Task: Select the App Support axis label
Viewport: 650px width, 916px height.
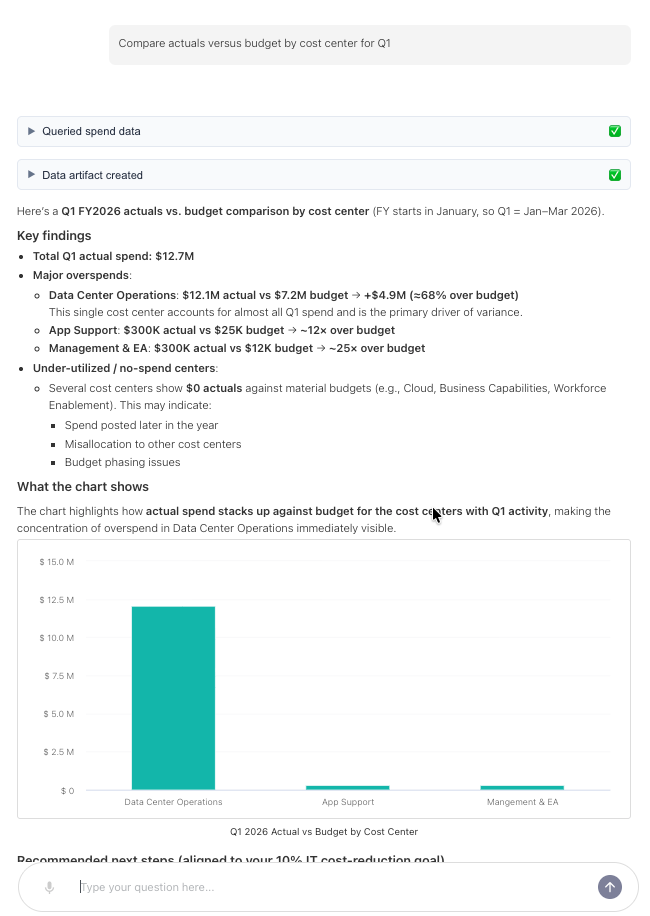Action: (x=348, y=802)
